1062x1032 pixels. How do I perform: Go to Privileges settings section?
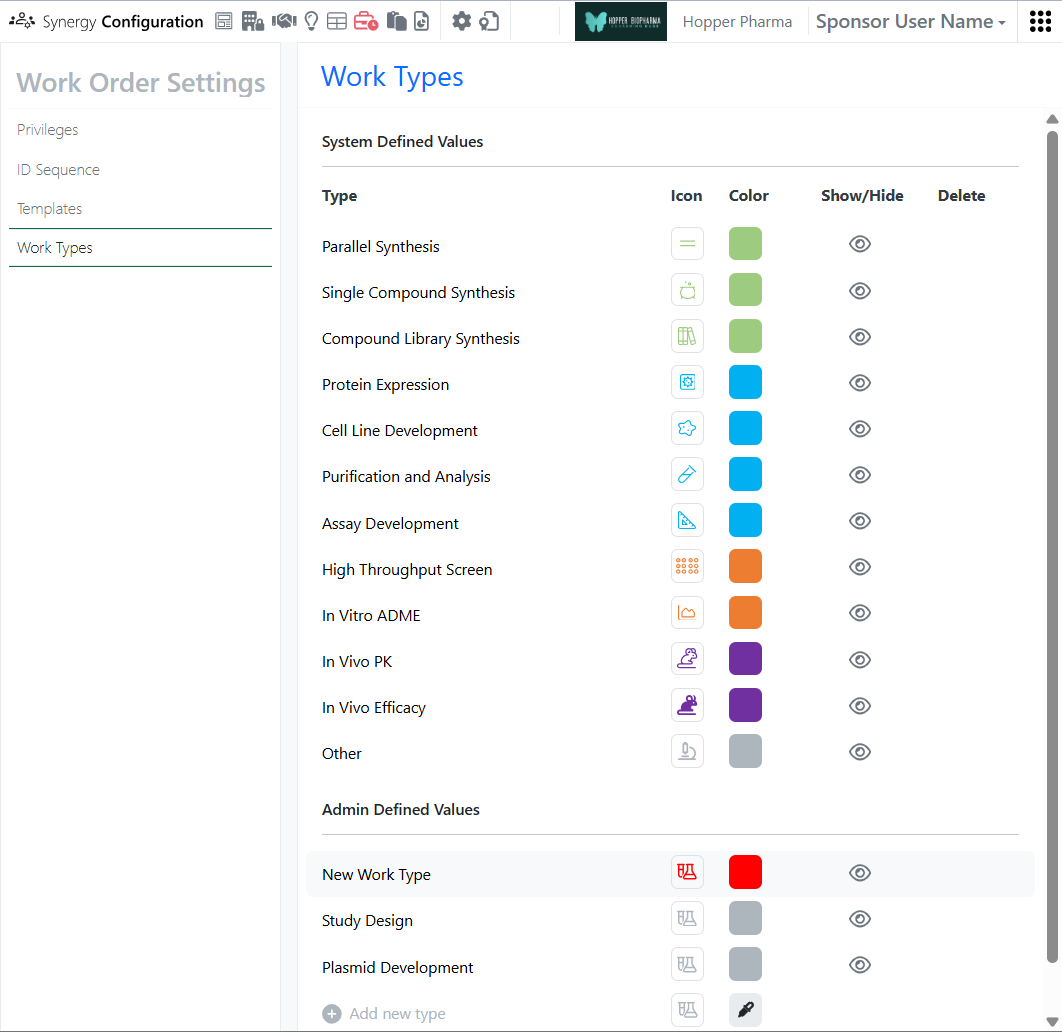48,130
